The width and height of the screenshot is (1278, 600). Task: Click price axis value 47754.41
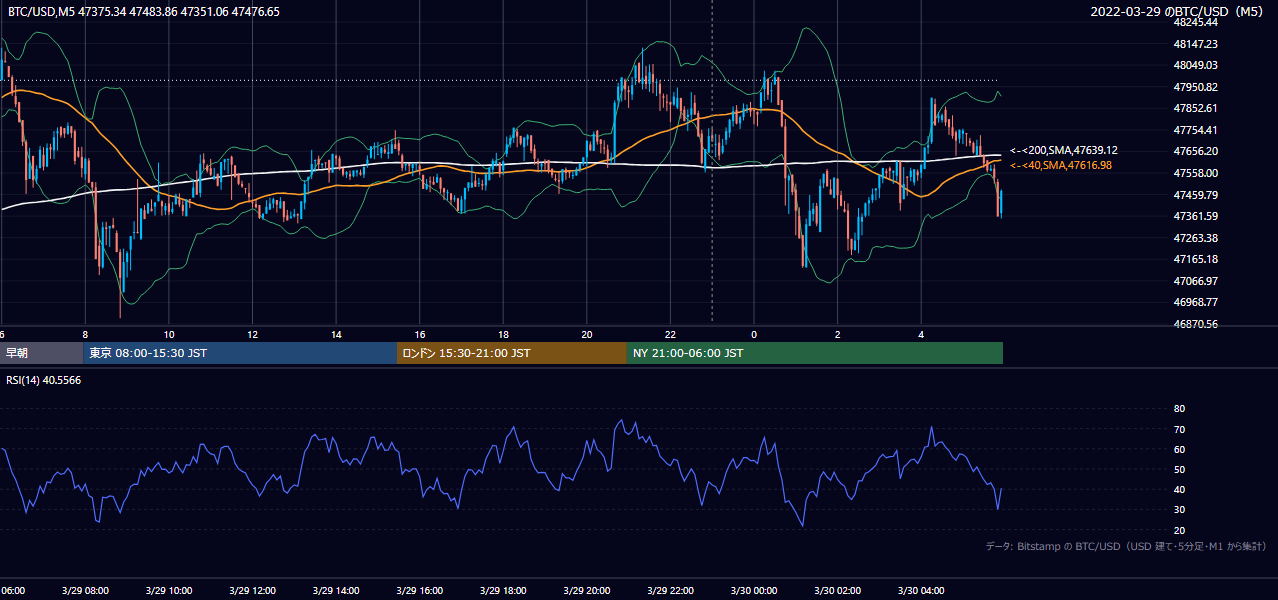click(x=1195, y=130)
